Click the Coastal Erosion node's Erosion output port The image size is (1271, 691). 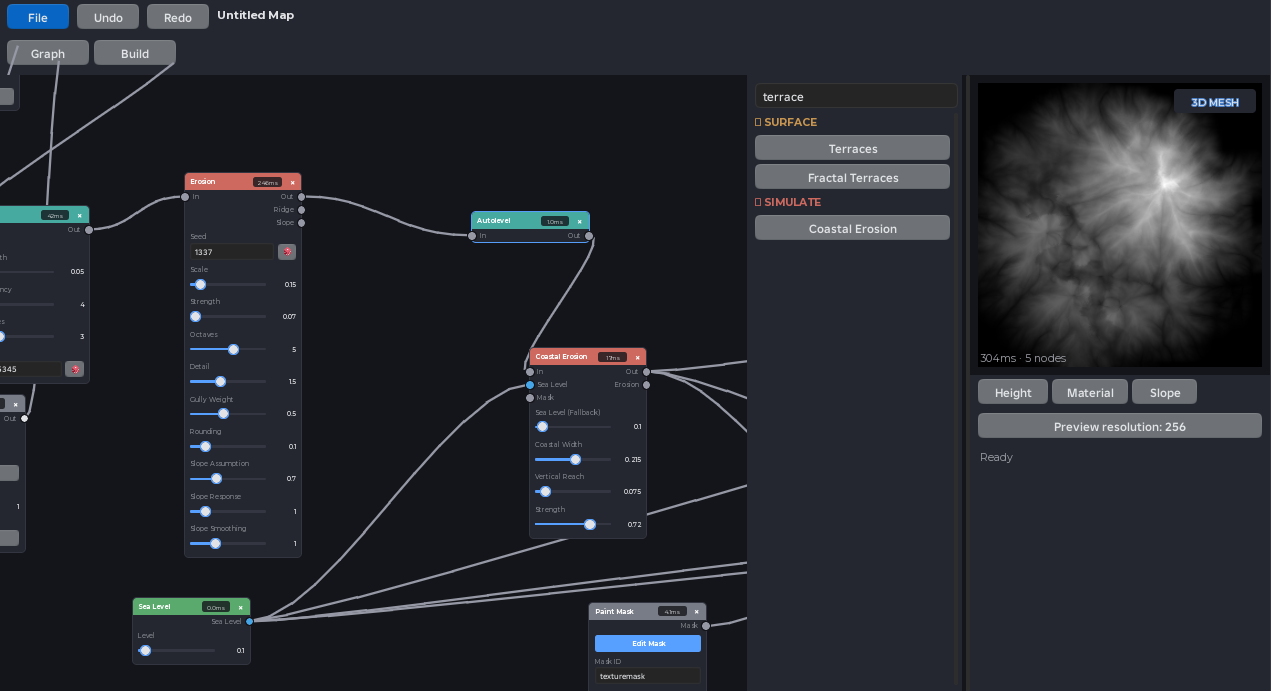pyautogui.click(x=646, y=385)
